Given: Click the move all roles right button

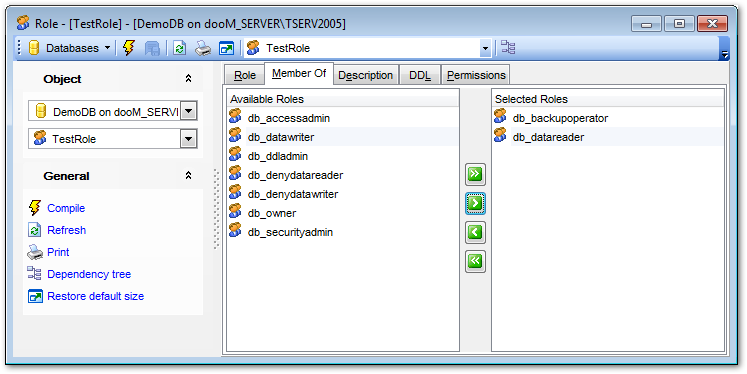Looking at the screenshot, I should pyautogui.click(x=475, y=174).
